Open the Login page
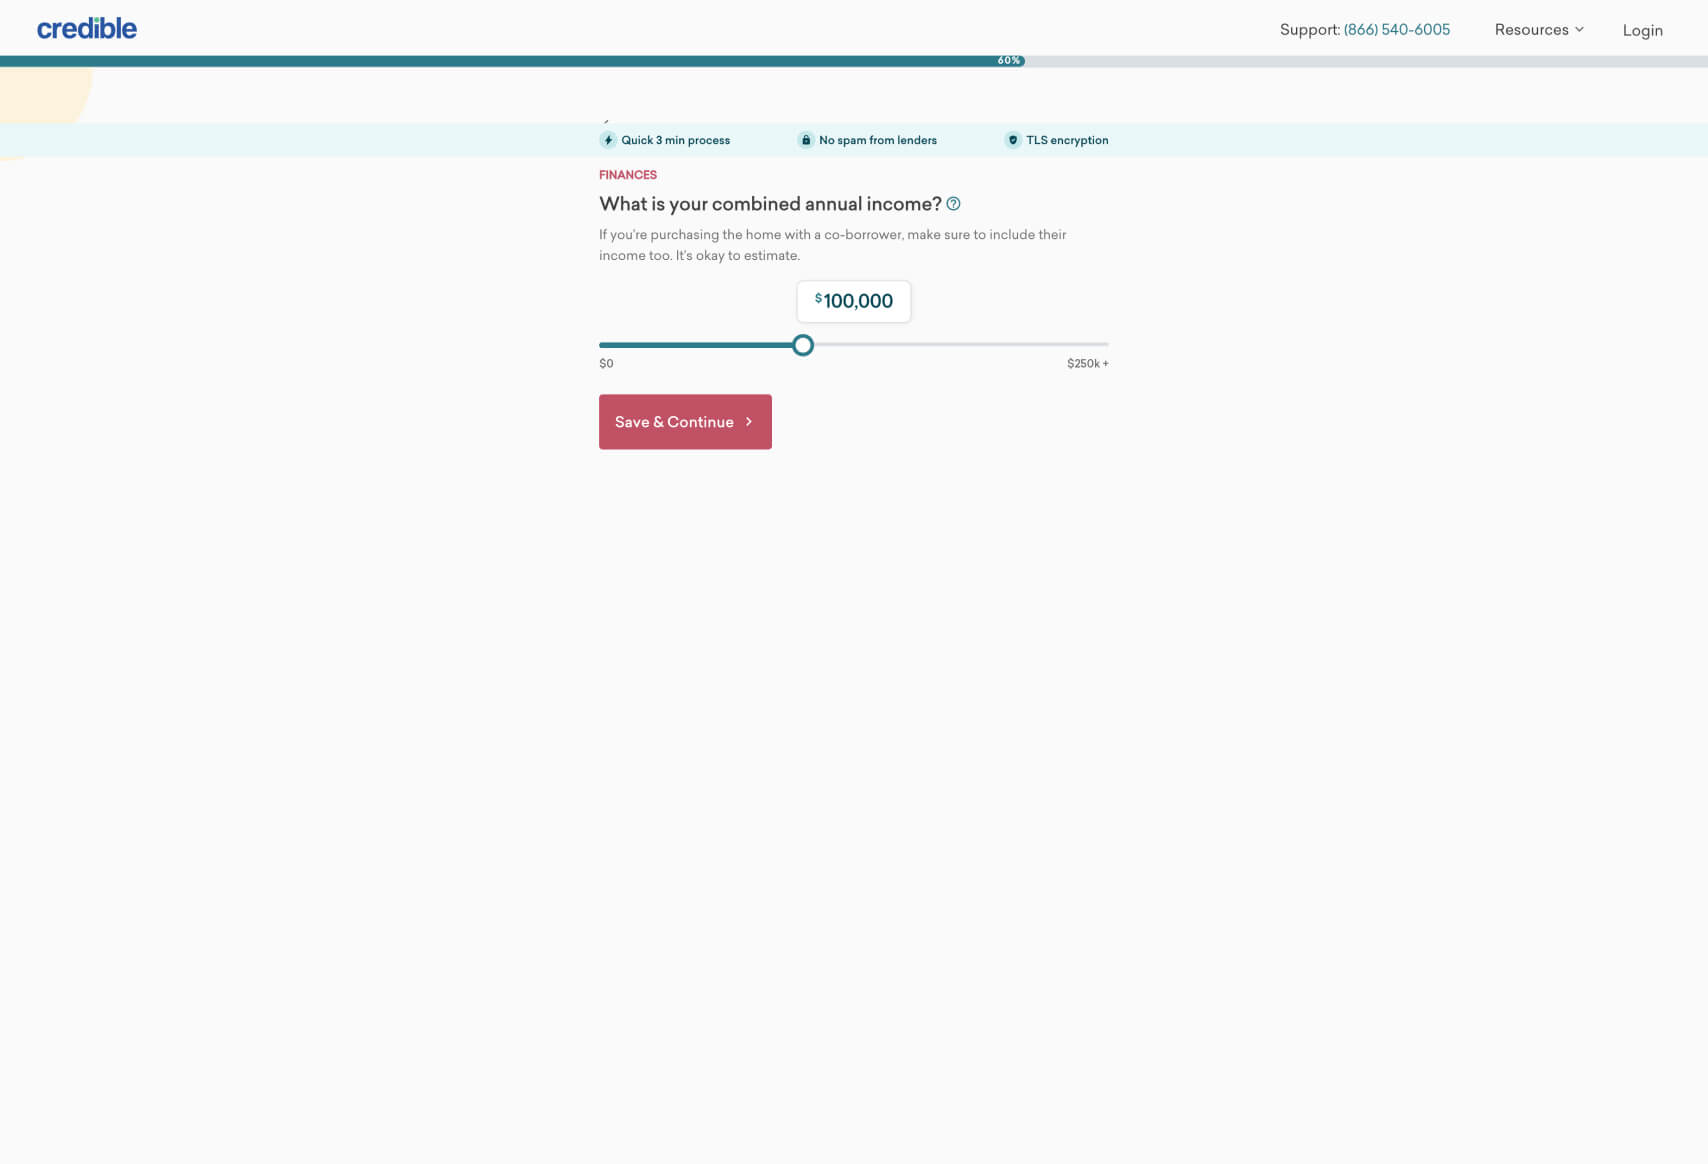The image size is (1708, 1164). pyautogui.click(x=1642, y=30)
